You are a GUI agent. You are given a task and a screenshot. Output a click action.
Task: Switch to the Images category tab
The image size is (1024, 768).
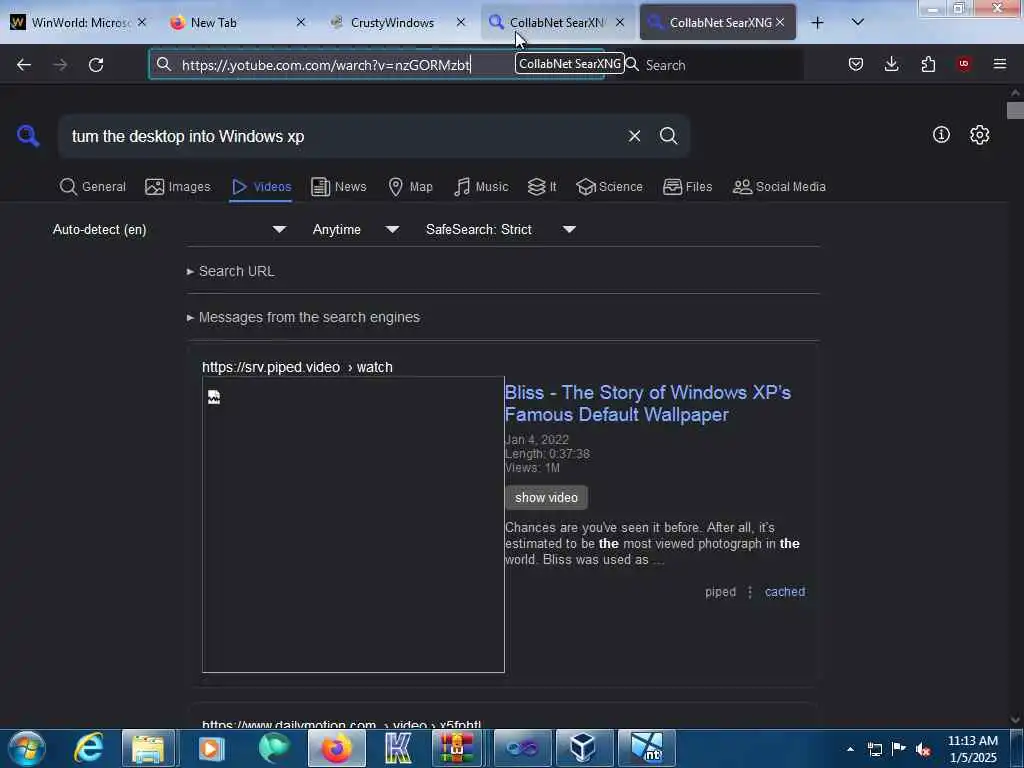coord(178,187)
